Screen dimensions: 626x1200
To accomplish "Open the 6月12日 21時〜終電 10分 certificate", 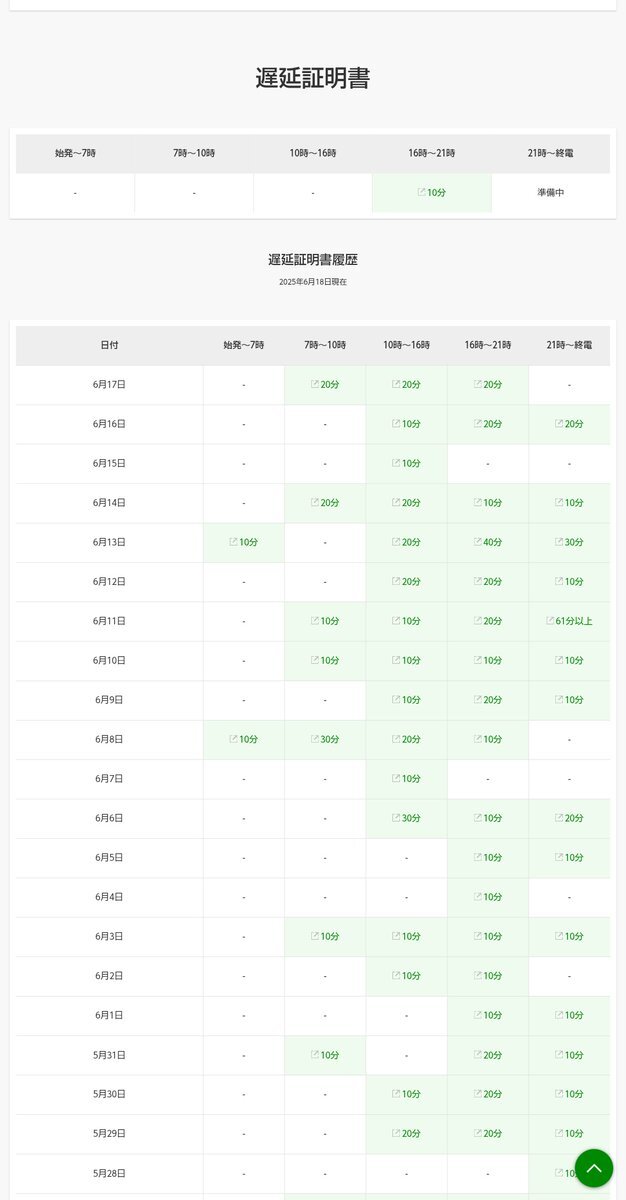I will (569, 582).
